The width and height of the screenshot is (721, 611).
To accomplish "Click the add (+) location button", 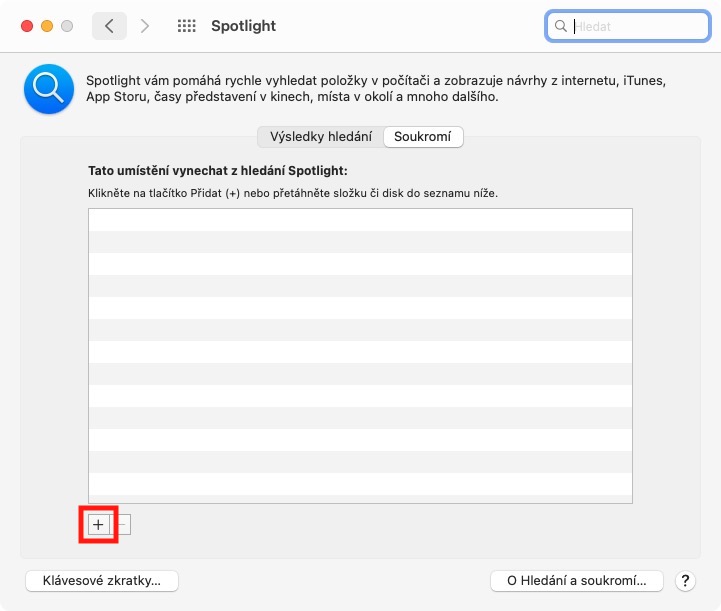I will coord(98,525).
